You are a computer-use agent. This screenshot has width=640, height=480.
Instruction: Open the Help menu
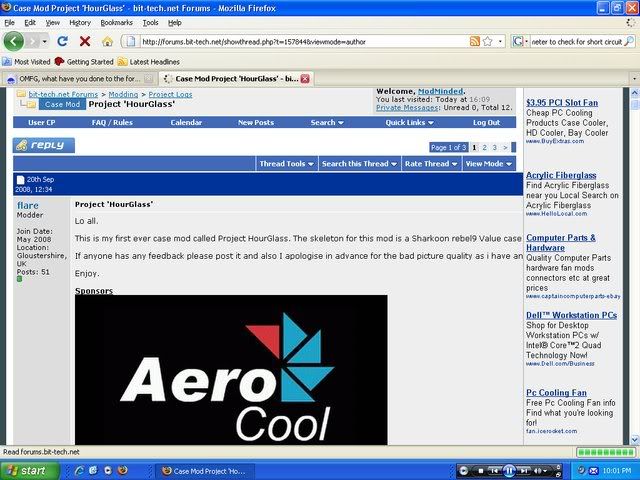tap(175, 22)
